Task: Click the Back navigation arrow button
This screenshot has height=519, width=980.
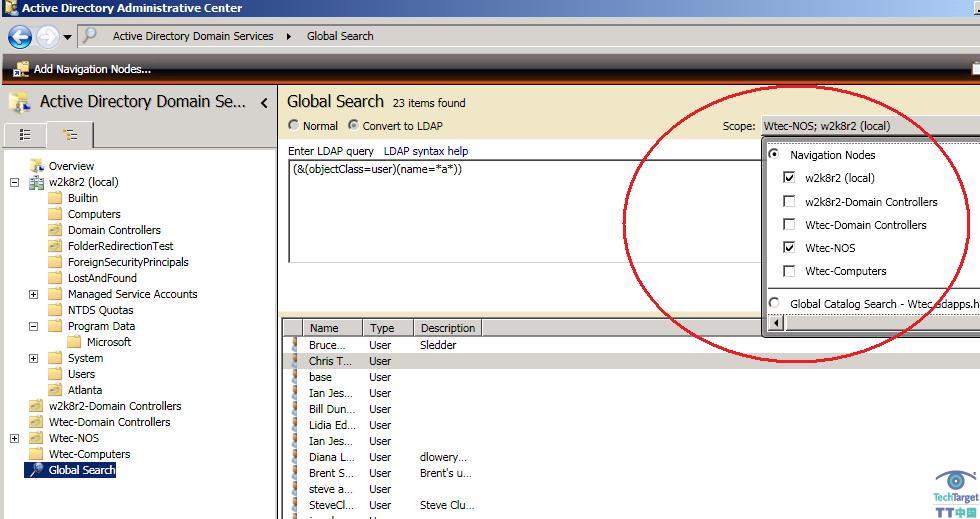Action: (x=20, y=37)
